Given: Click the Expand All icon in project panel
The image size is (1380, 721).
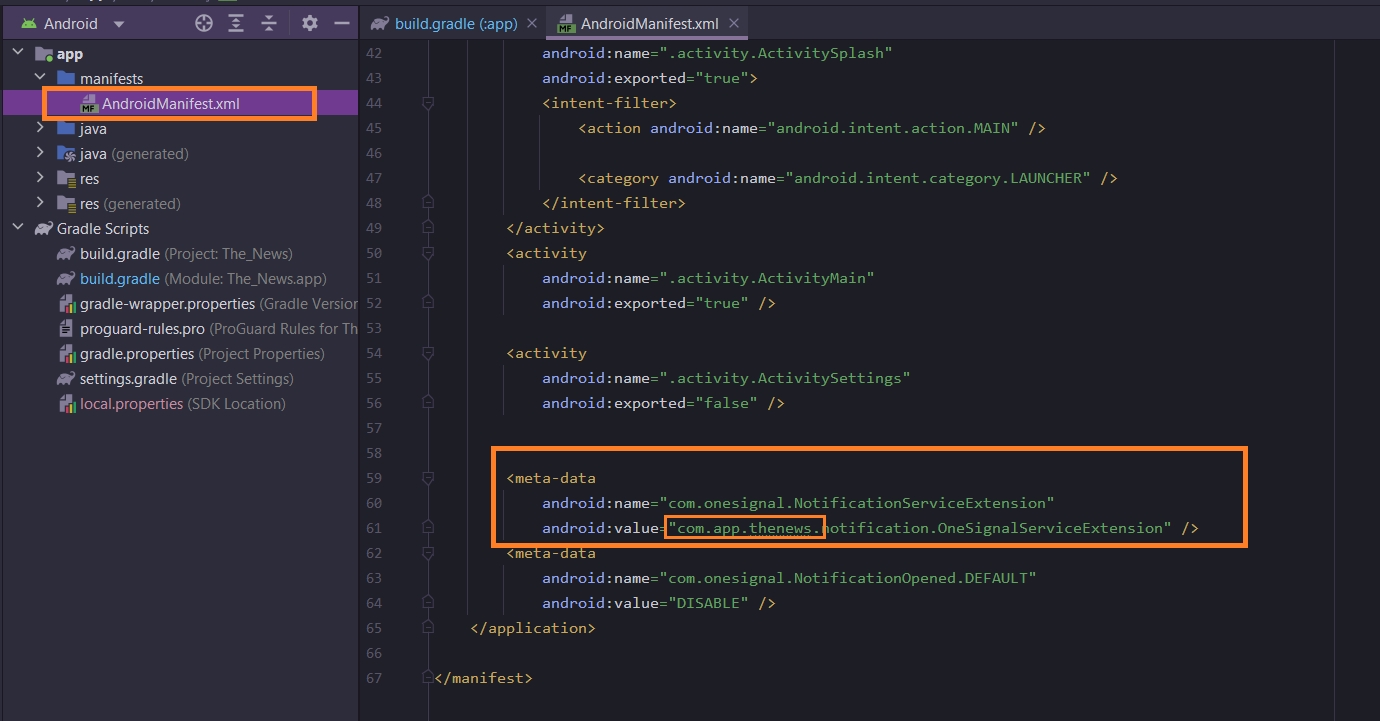Looking at the screenshot, I should coord(236,23).
